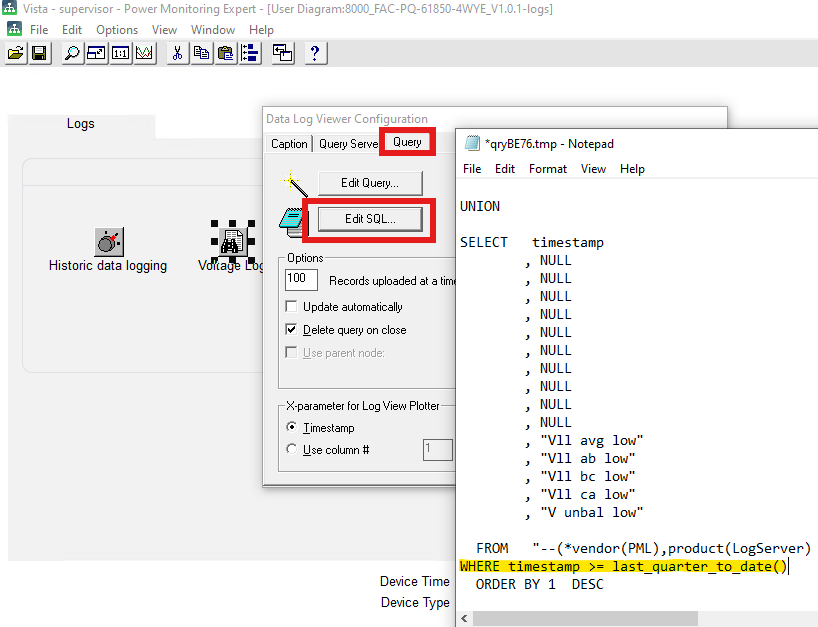Click the Logs label in diagram

80,124
